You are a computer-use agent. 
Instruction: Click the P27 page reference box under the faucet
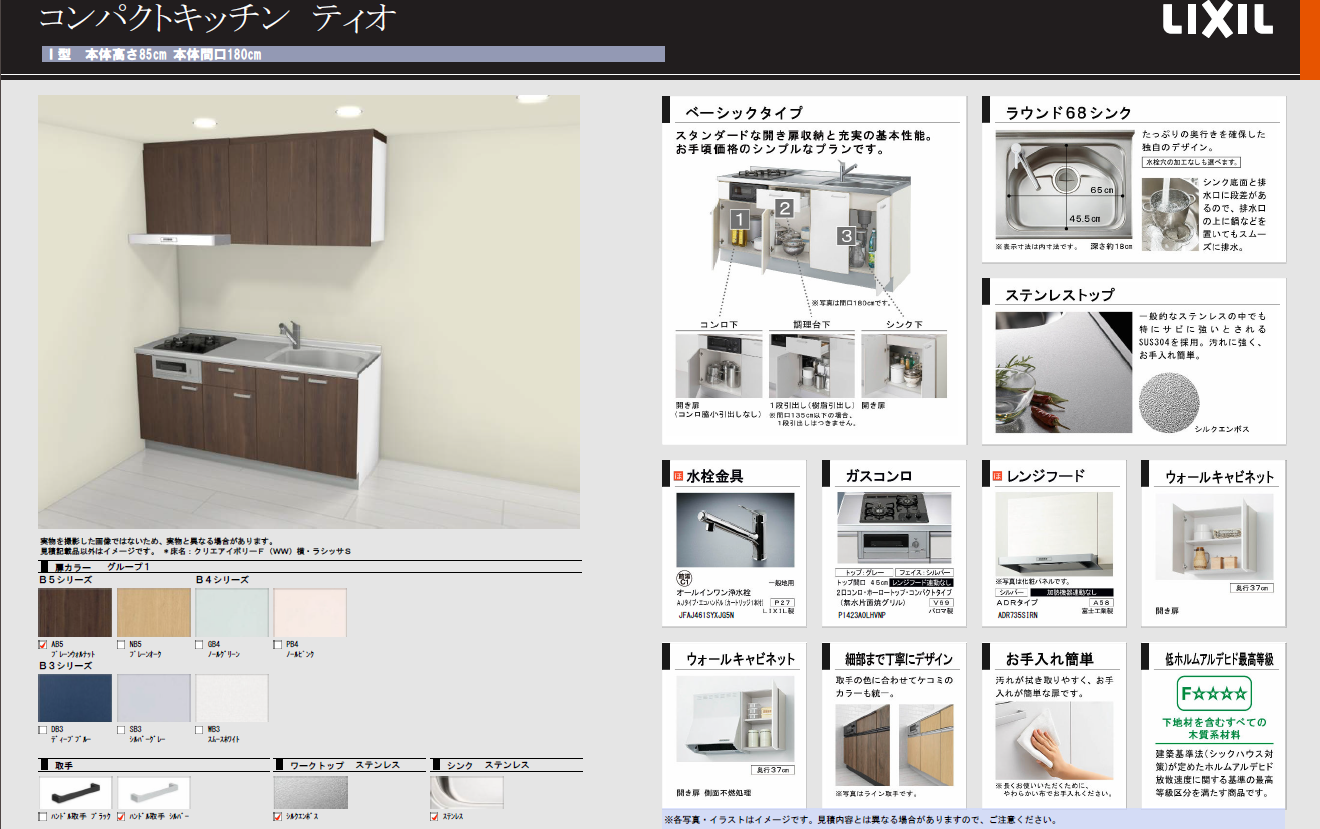click(782, 604)
